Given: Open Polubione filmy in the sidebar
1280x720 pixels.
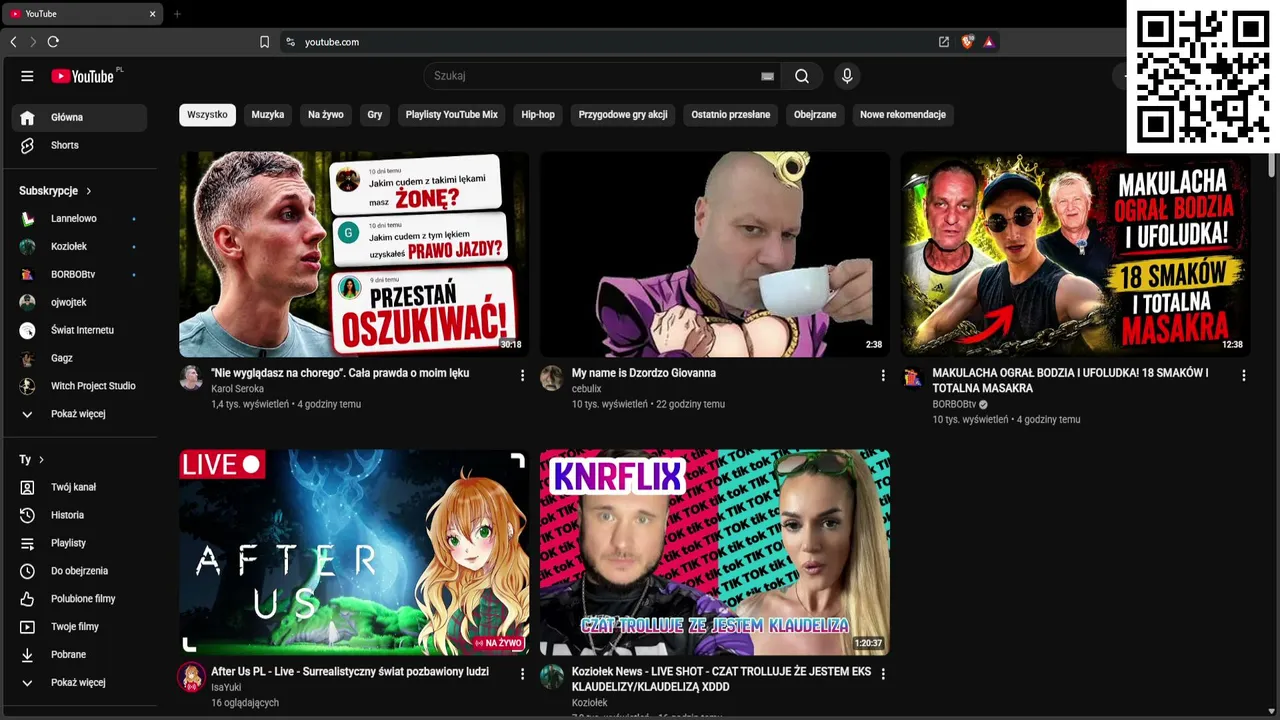Looking at the screenshot, I should (79, 600).
